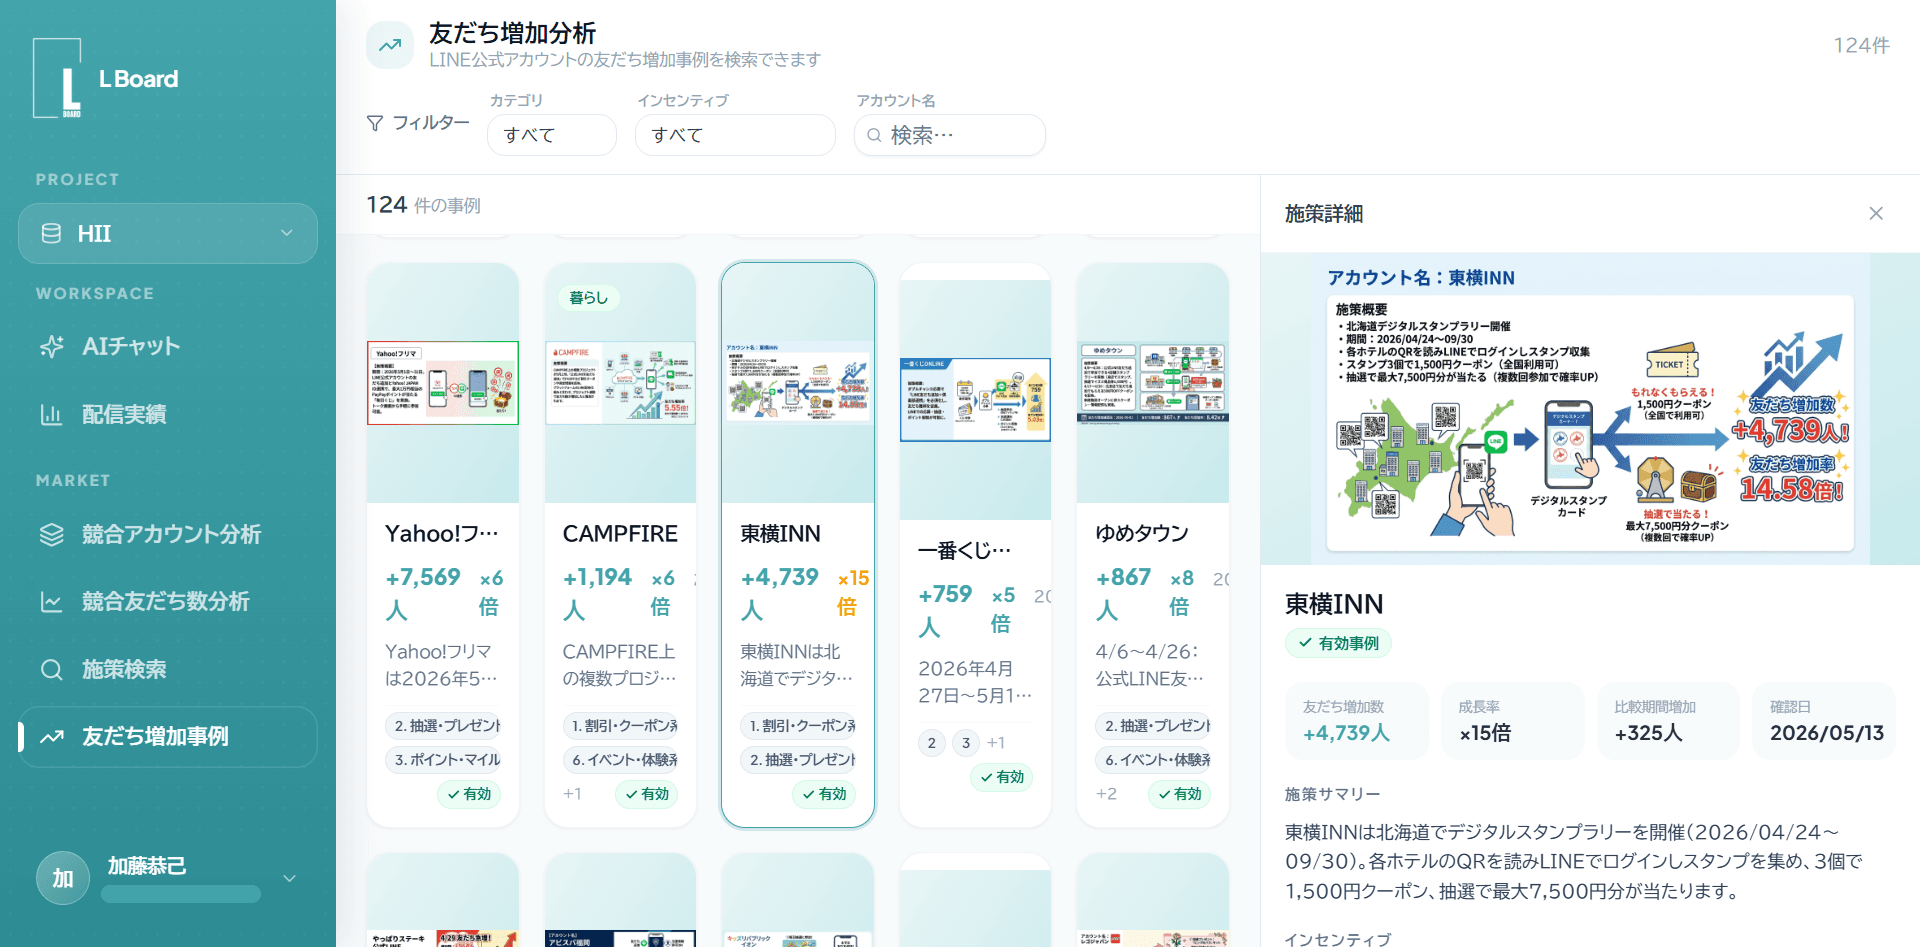Open the インセンティブ すべて dropdown

(735, 135)
